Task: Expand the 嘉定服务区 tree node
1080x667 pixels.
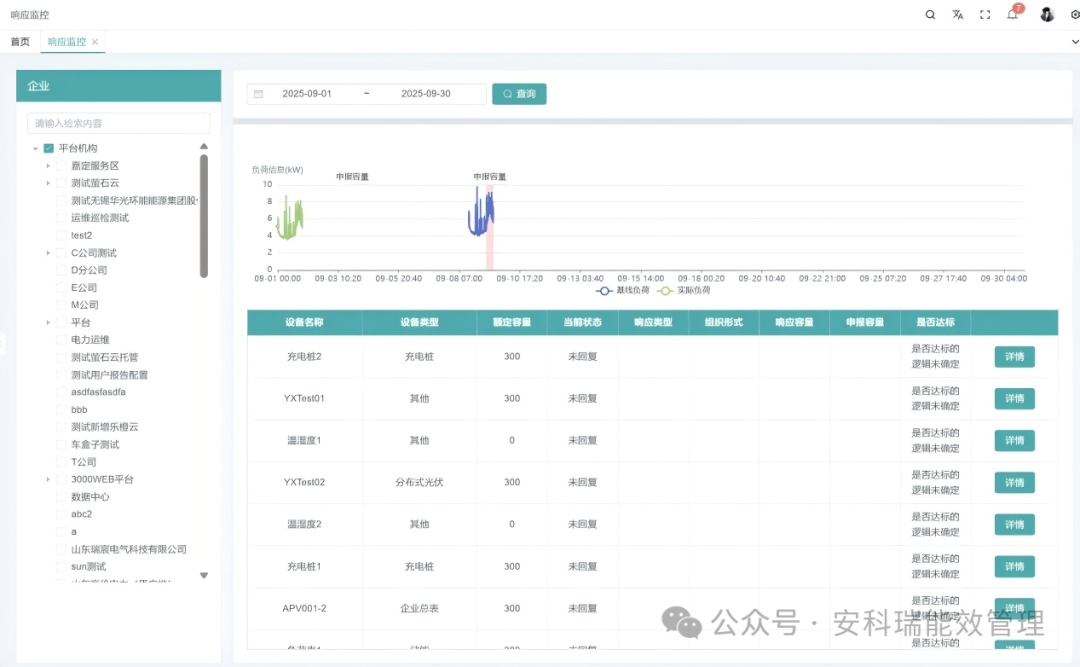Action: (48, 166)
